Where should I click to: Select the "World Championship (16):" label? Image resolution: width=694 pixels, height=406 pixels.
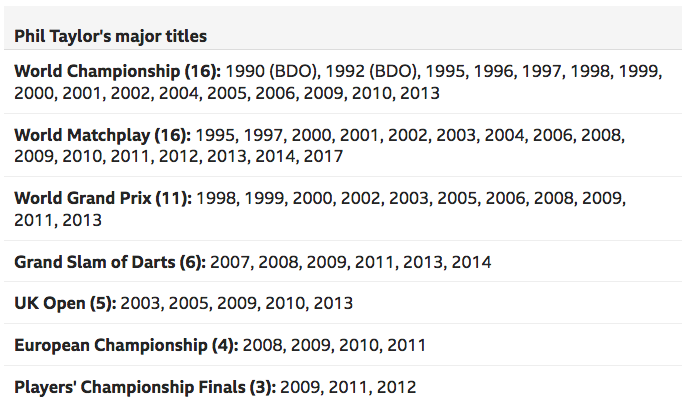117,71
